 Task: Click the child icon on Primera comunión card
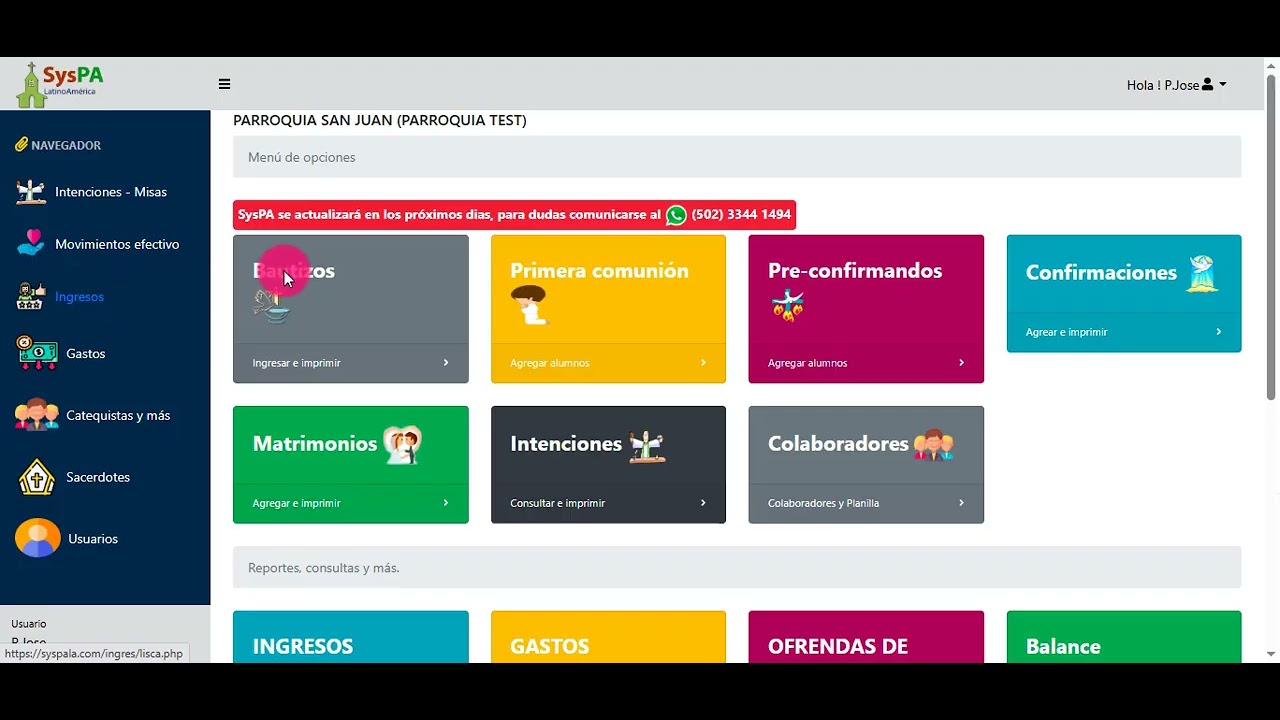coord(529,305)
